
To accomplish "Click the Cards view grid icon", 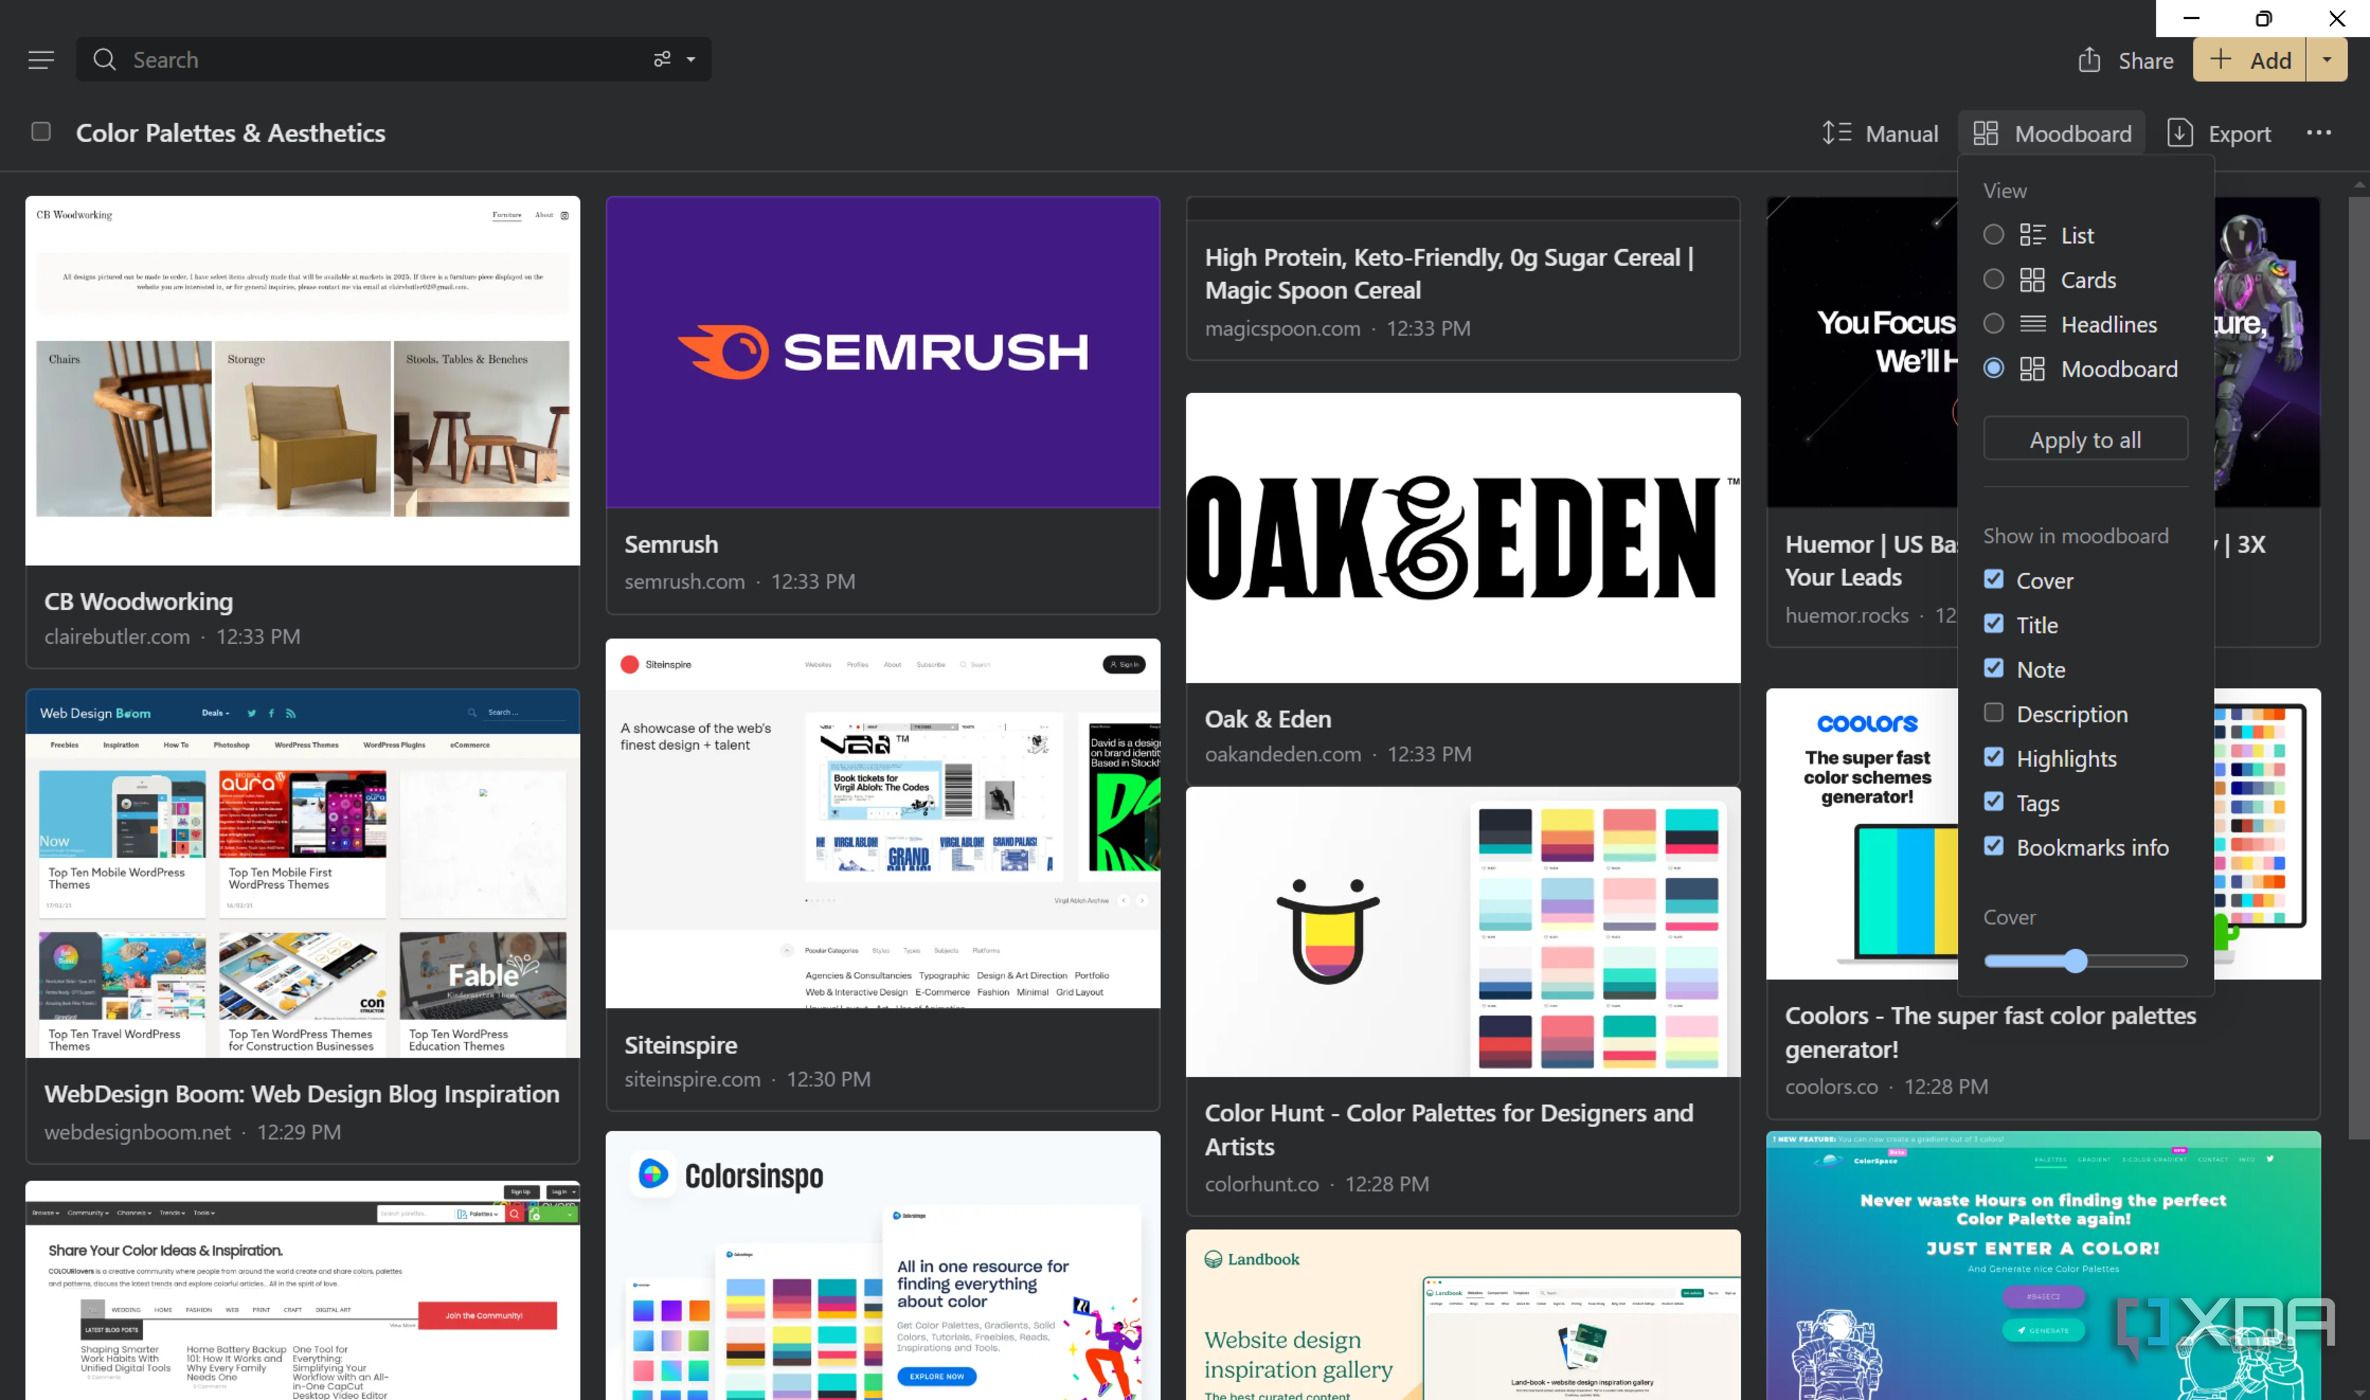I will click(x=2033, y=280).
